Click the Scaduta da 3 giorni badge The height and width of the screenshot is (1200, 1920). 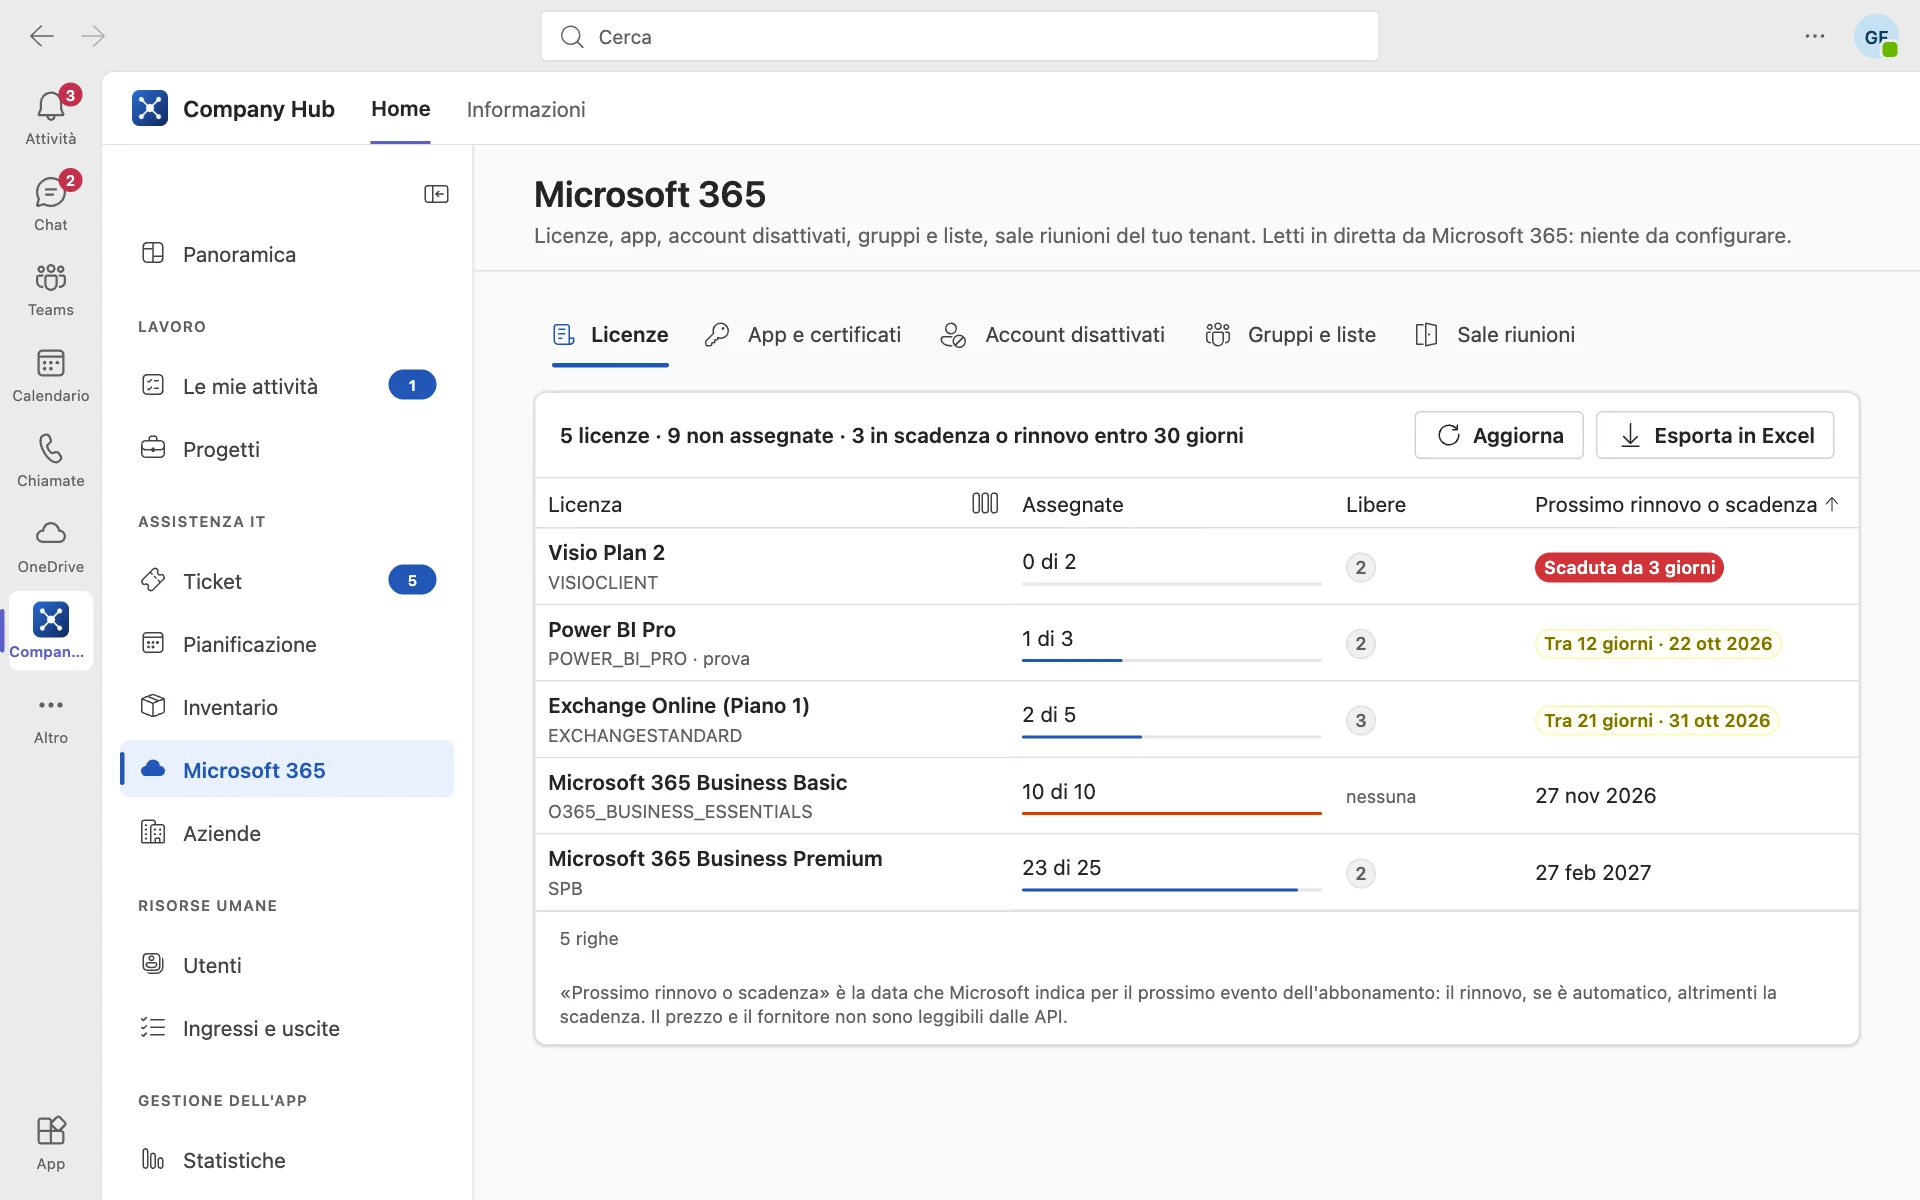(x=1629, y=568)
